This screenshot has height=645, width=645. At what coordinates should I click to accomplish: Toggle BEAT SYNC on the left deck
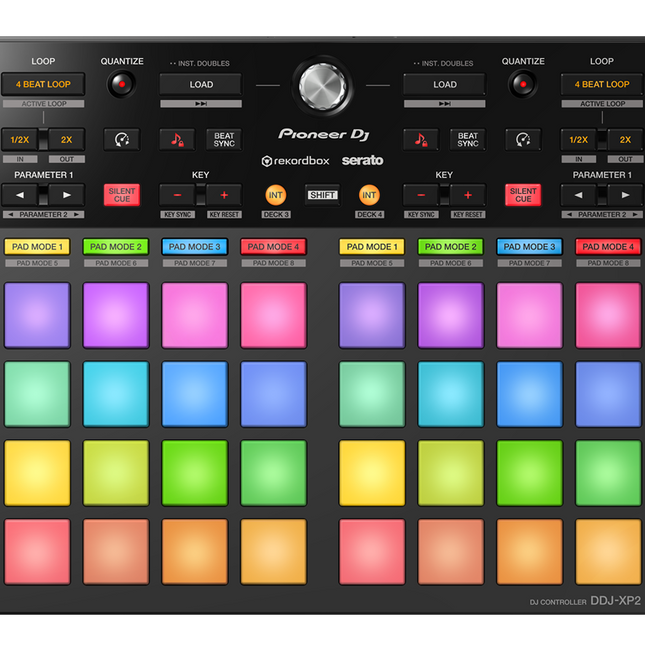[224, 140]
